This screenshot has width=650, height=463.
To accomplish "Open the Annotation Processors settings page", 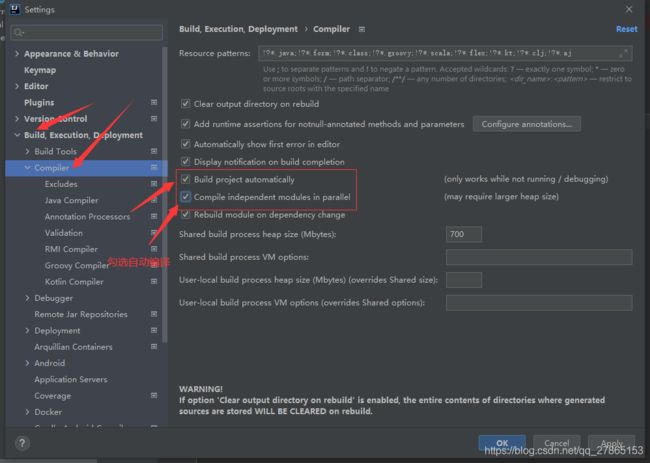I will pyautogui.click(x=86, y=216).
